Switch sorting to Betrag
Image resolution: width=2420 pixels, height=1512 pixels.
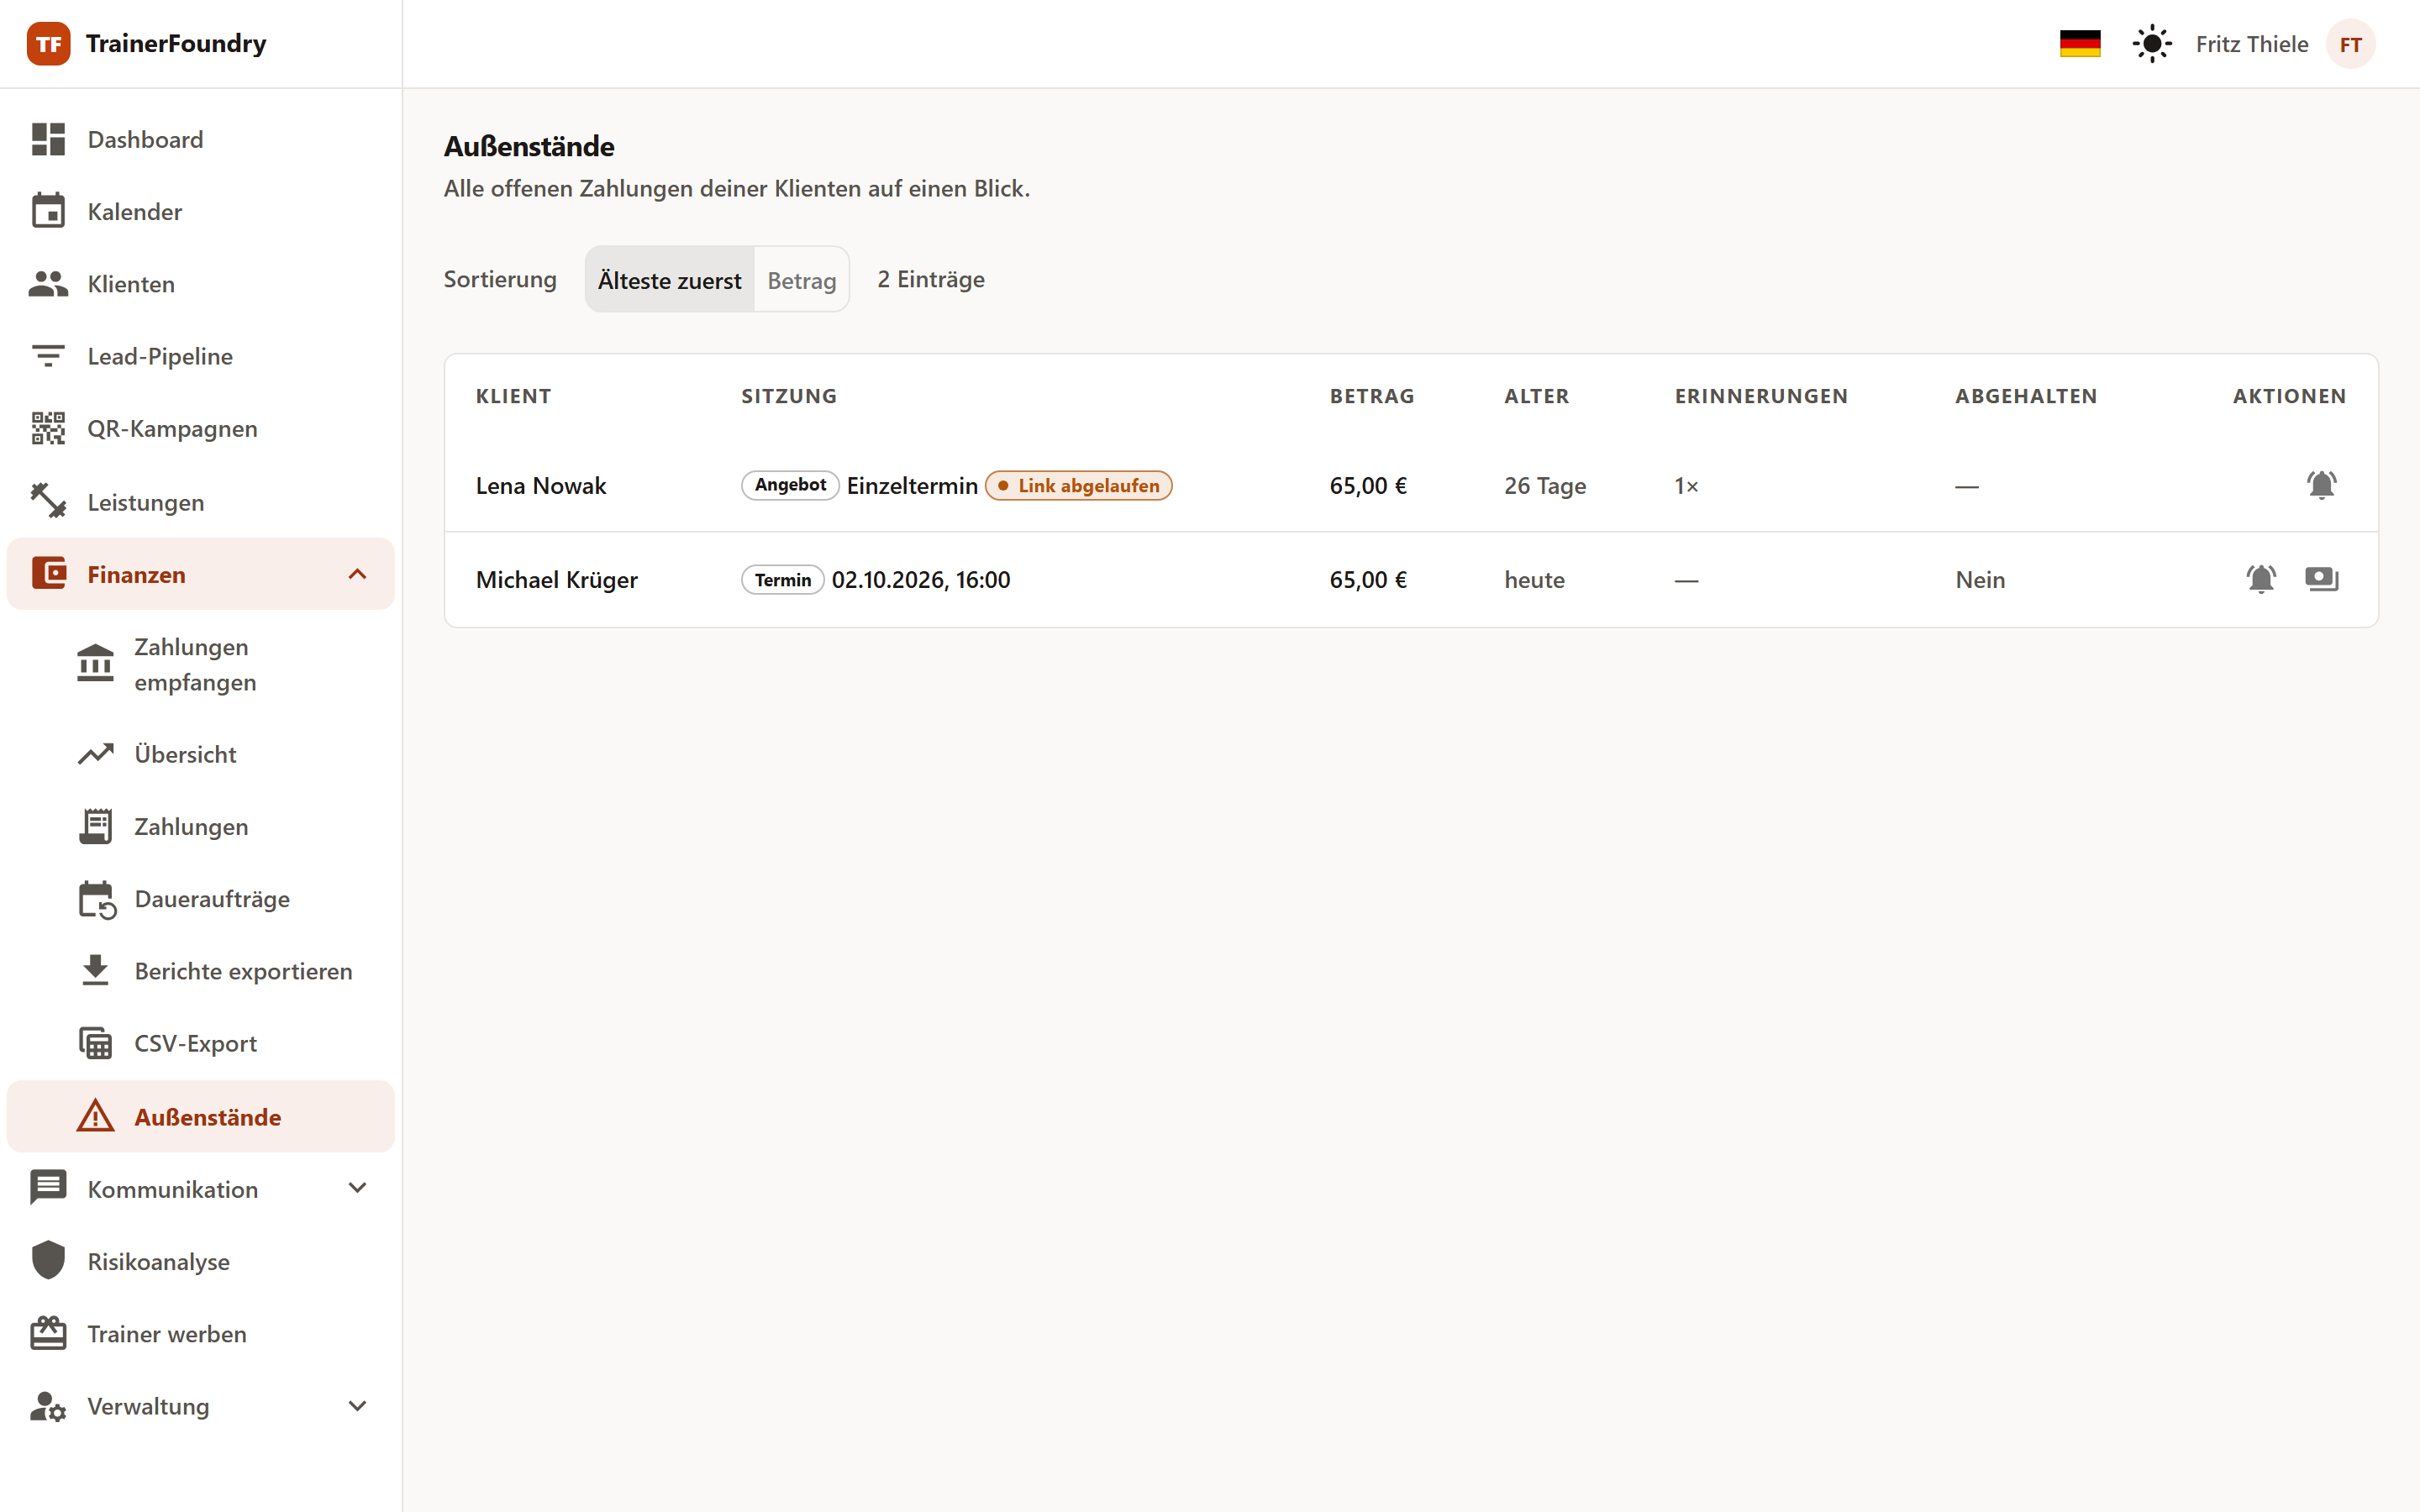801,280
